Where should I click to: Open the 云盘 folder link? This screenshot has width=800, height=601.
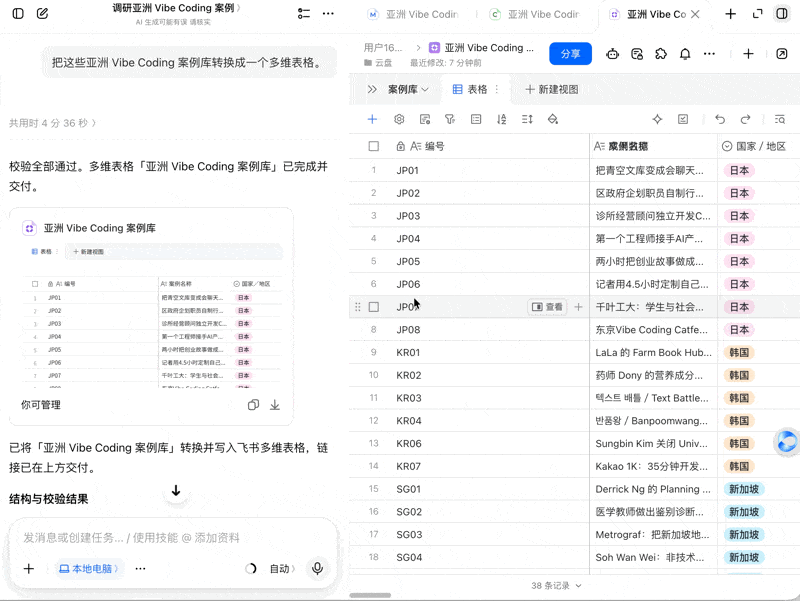point(378,63)
